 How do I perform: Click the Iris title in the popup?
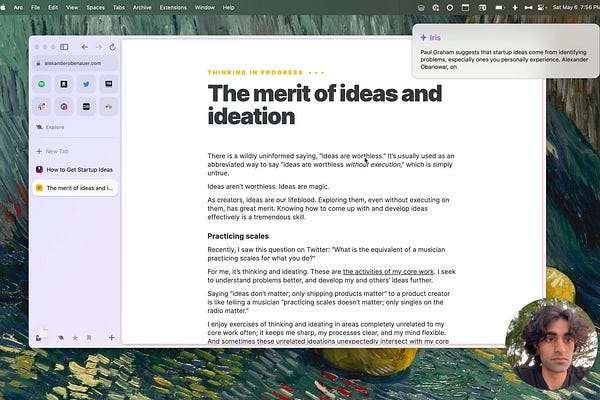click(435, 38)
